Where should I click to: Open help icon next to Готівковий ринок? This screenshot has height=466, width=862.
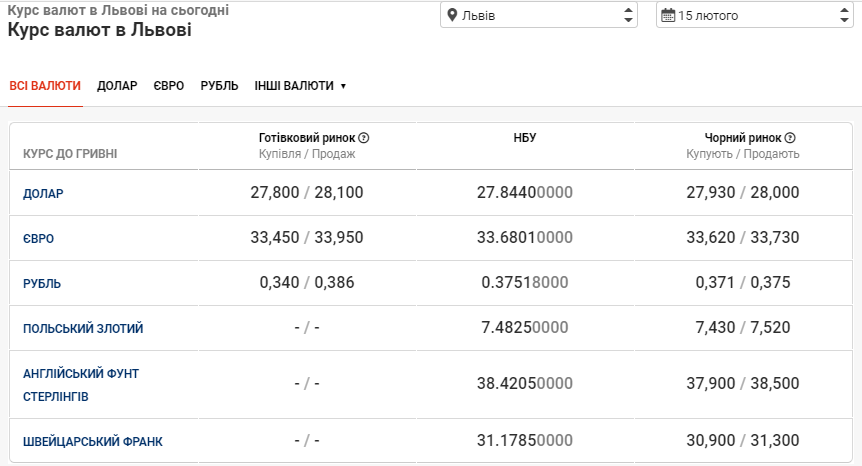pyautogui.click(x=363, y=138)
